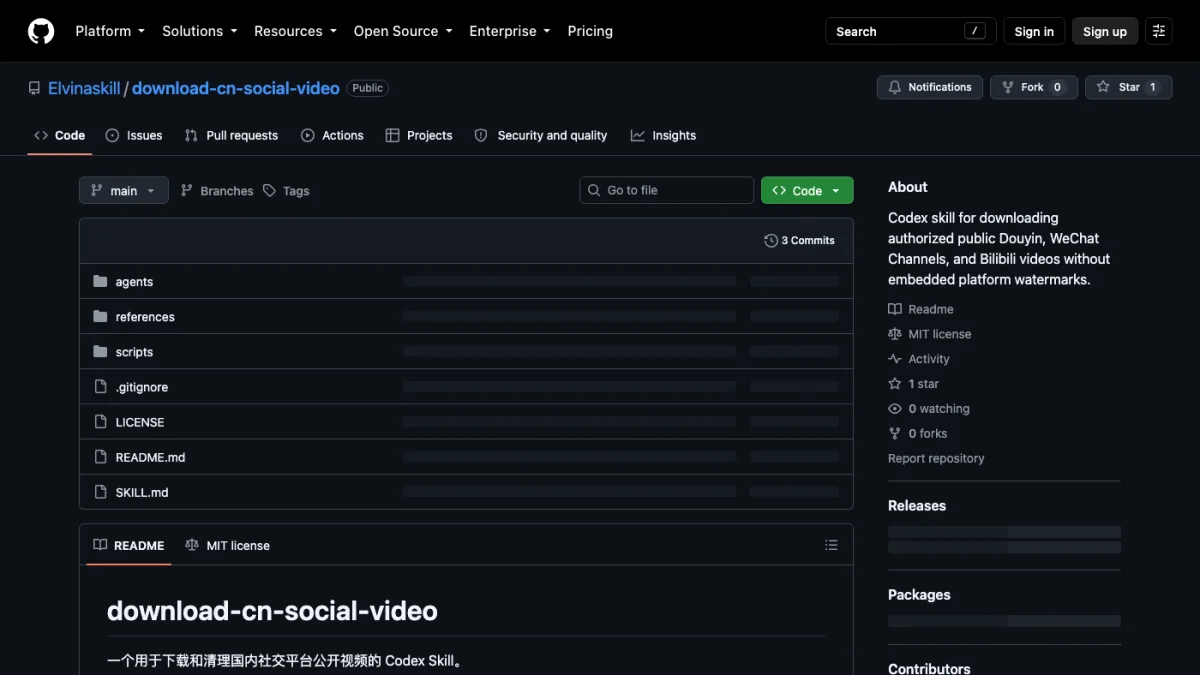Expand the Platform menu
Image resolution: width=1200 pixels, height=675 pixels.
110,31
